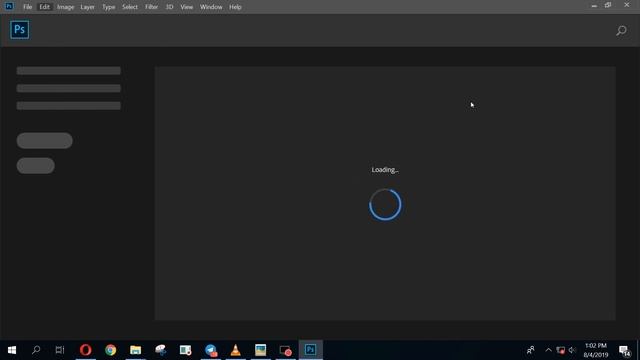640x360 pixels.
Task: Open Telegram from the taskbar
Action: (x=211, y=350)
